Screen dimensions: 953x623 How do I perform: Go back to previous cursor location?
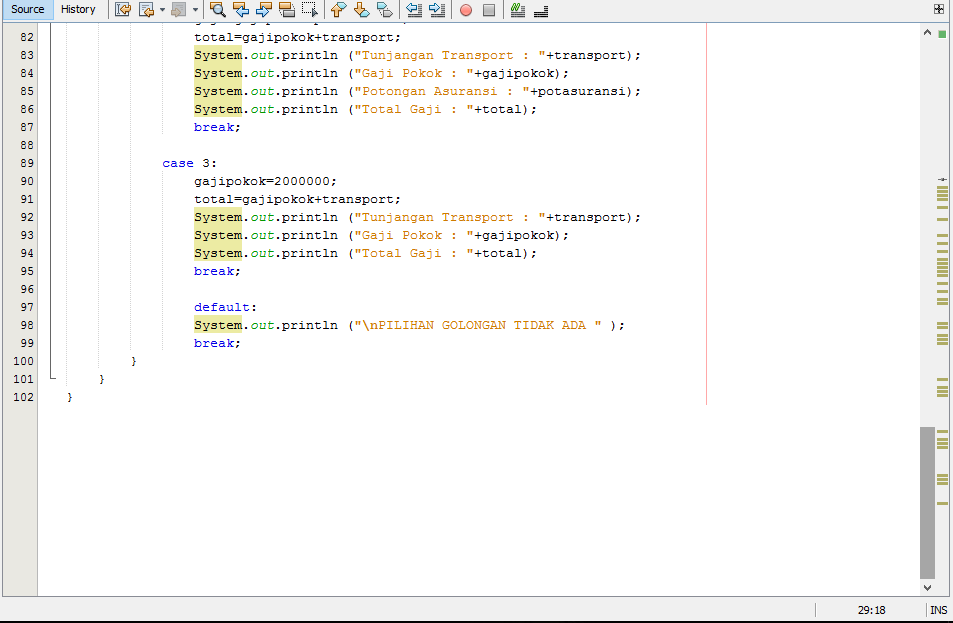tap(146, 10)
